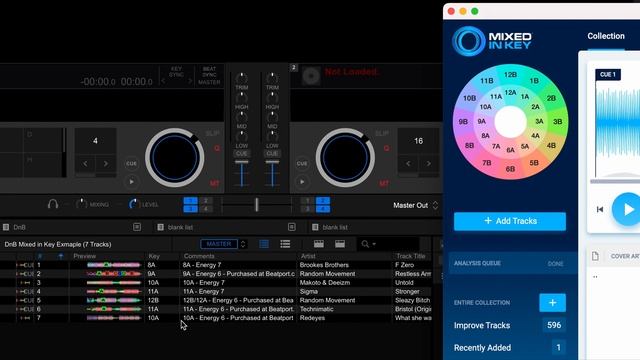This screenshot has width=640, height=360.
Task: Click the CUE 1 marker label
Action: coord(608,74)
